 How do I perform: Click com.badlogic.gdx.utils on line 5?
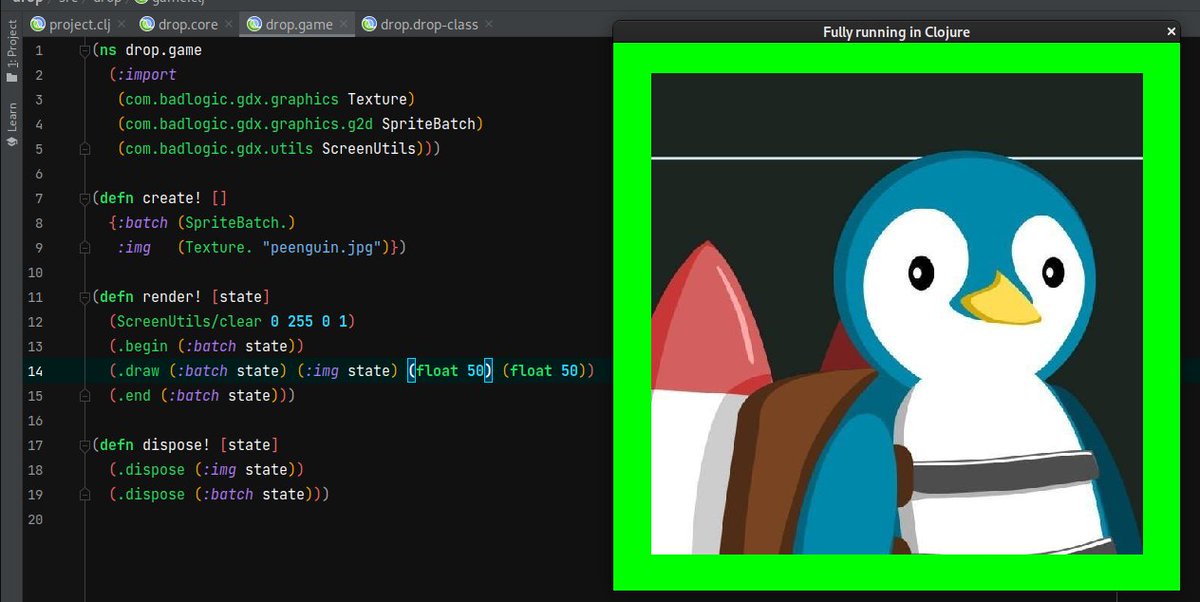coord(219,149)
